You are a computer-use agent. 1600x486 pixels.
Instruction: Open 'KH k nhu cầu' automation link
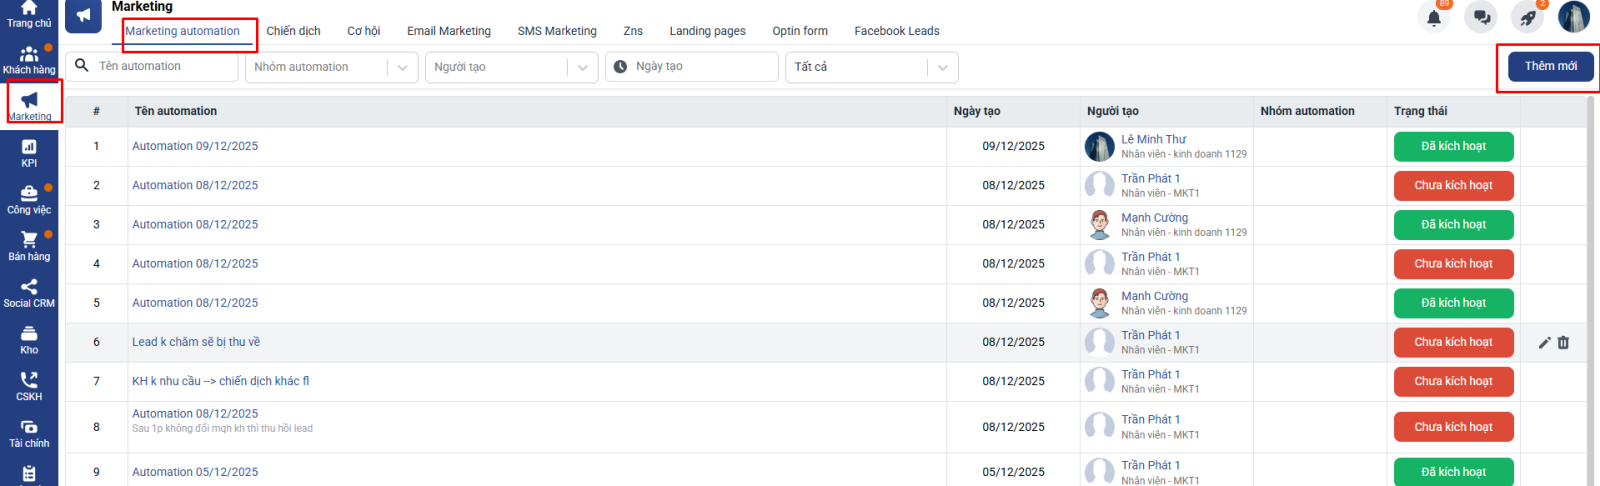click(x=220, y=381)
